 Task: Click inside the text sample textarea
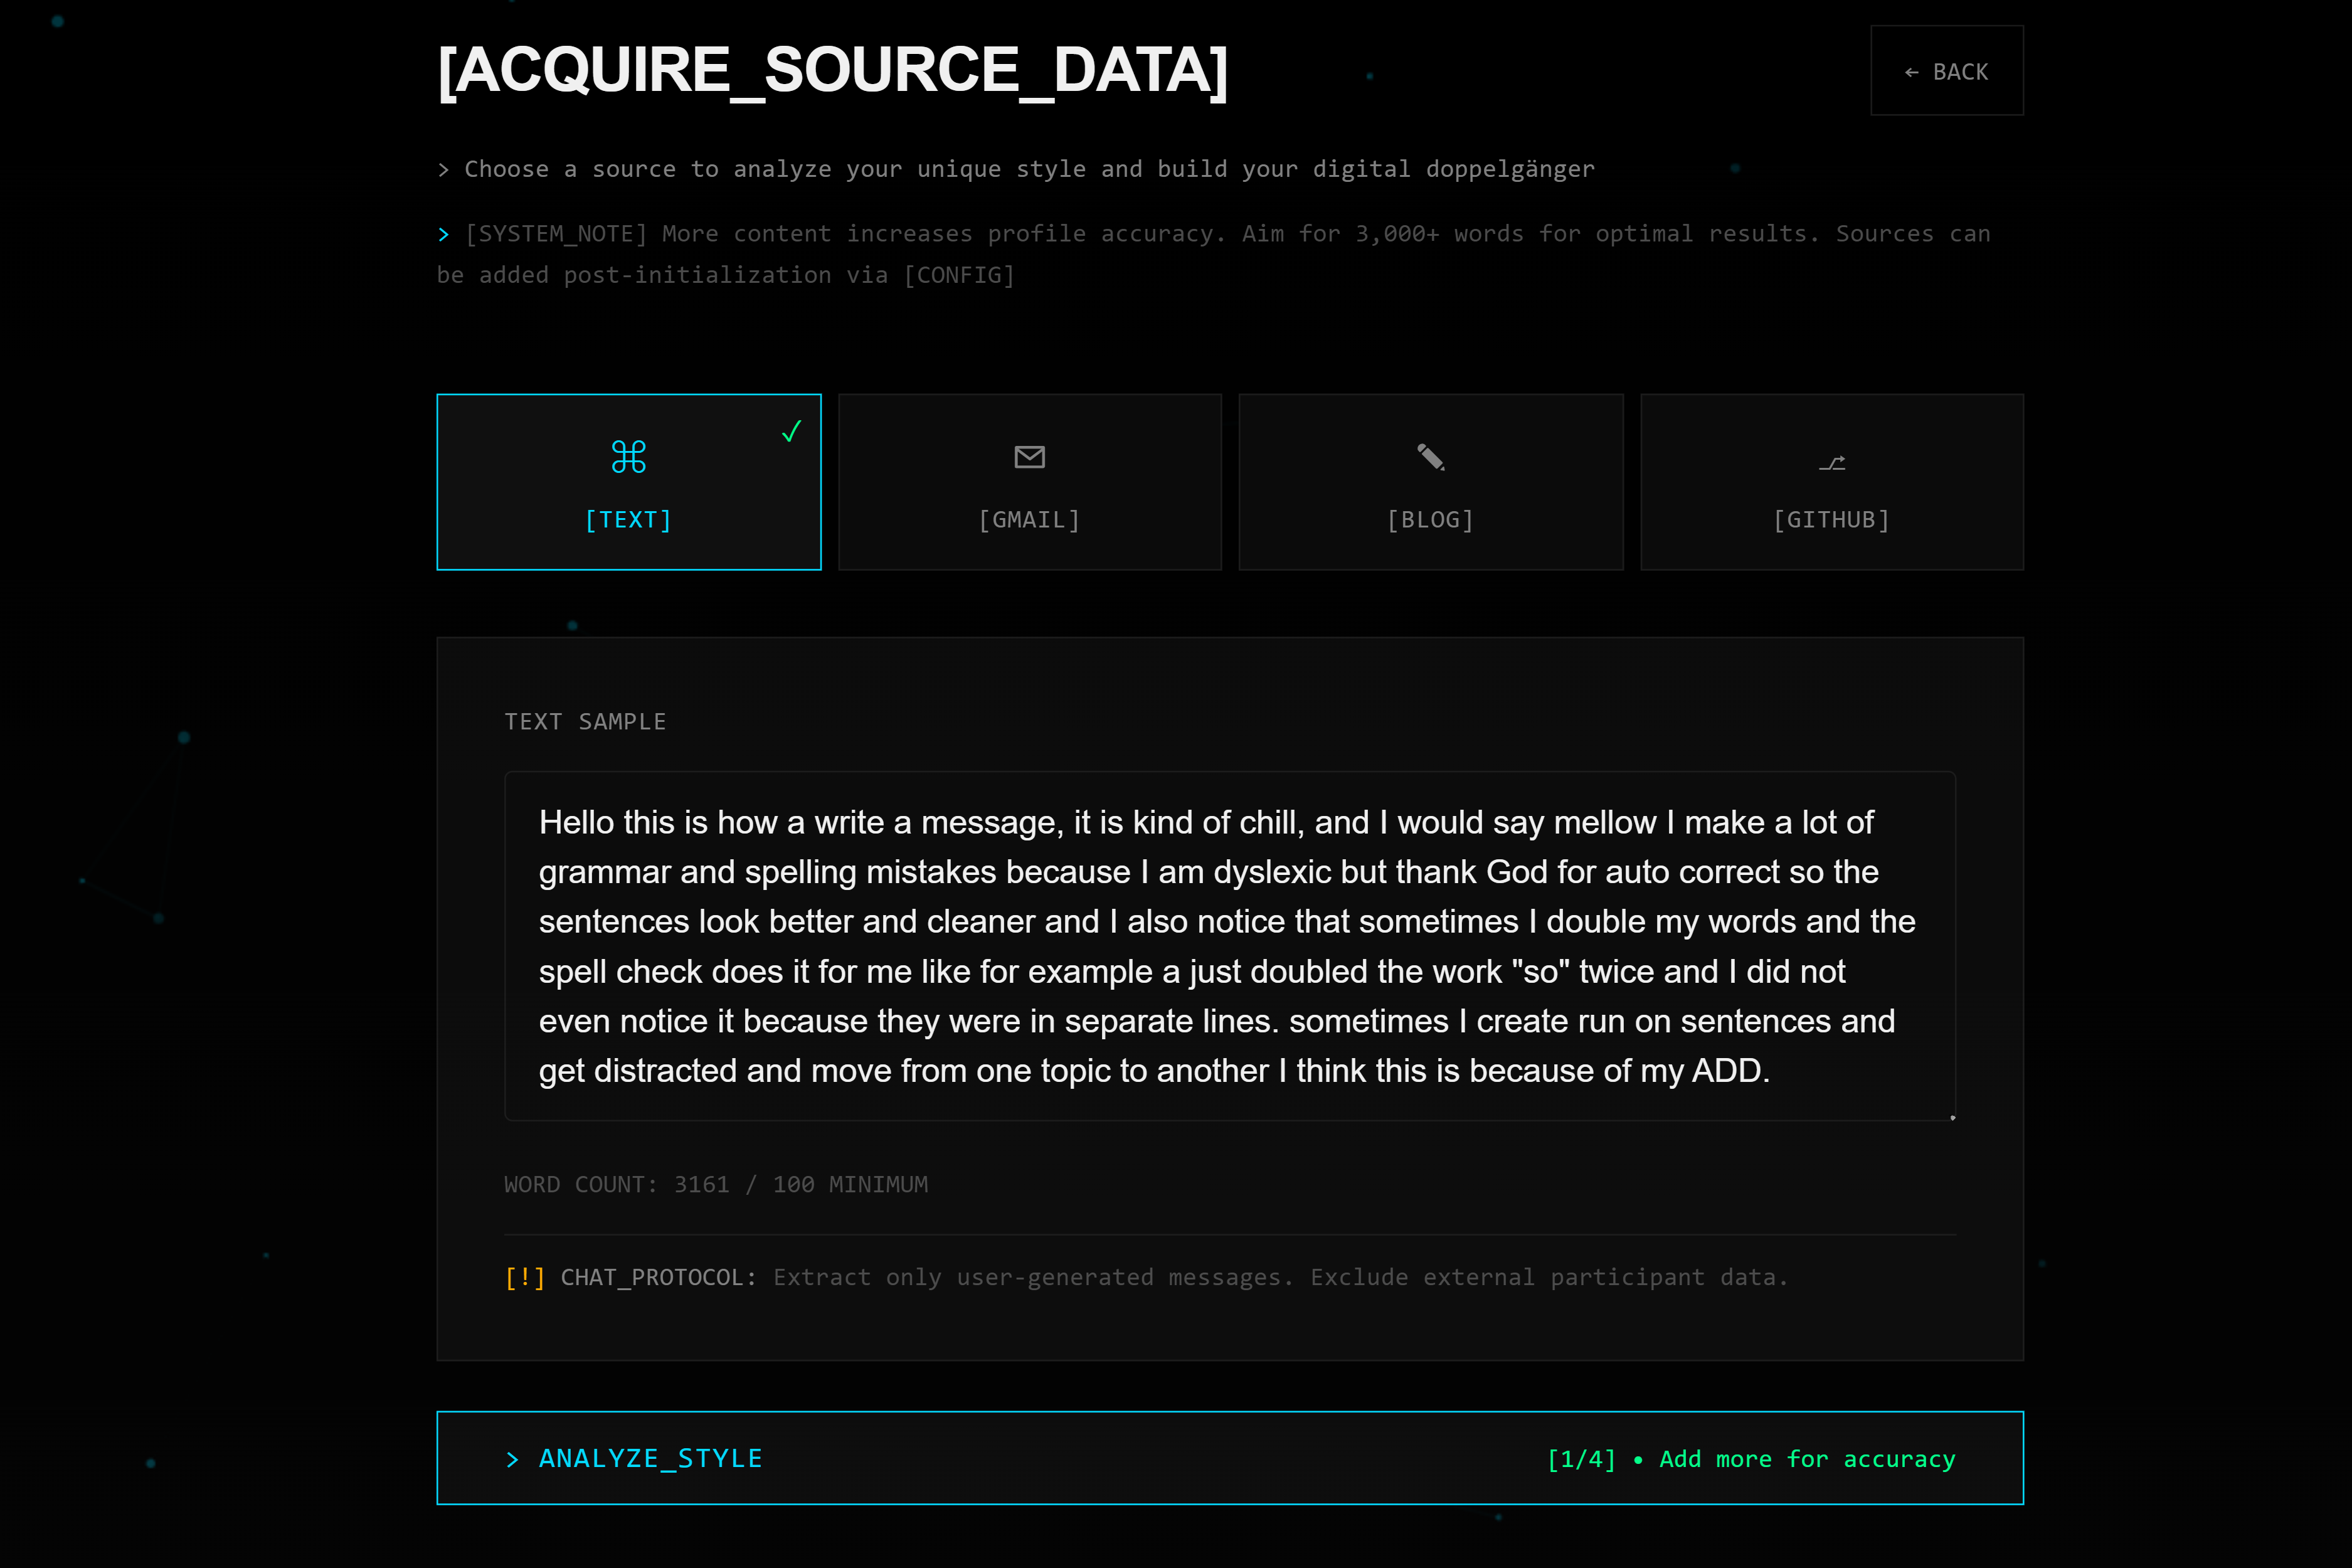coord(1229,945)
